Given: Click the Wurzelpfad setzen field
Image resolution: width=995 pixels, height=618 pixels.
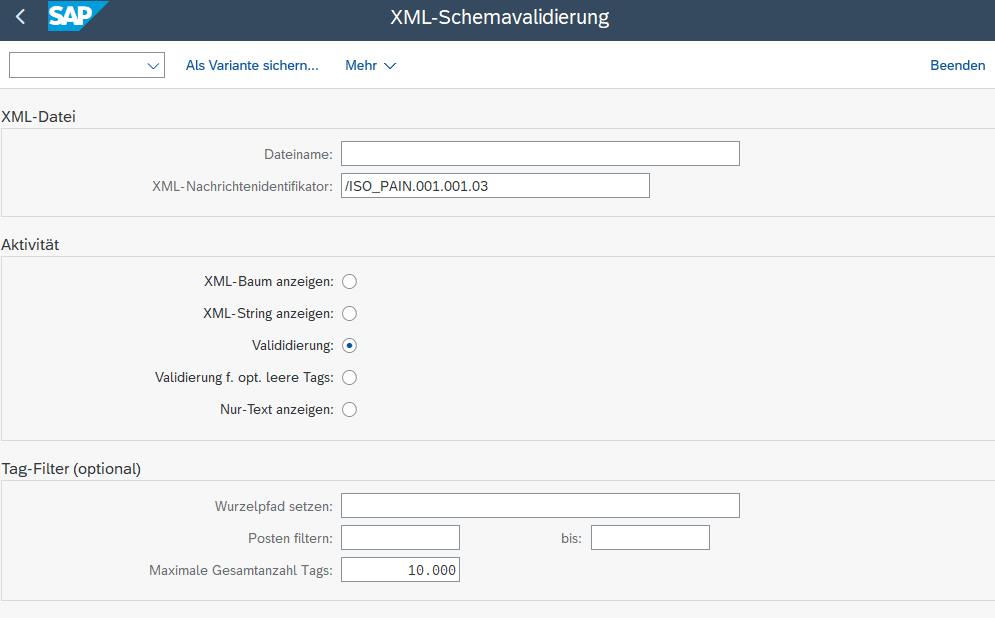Looking at the screenshot, I should [540, 506].
